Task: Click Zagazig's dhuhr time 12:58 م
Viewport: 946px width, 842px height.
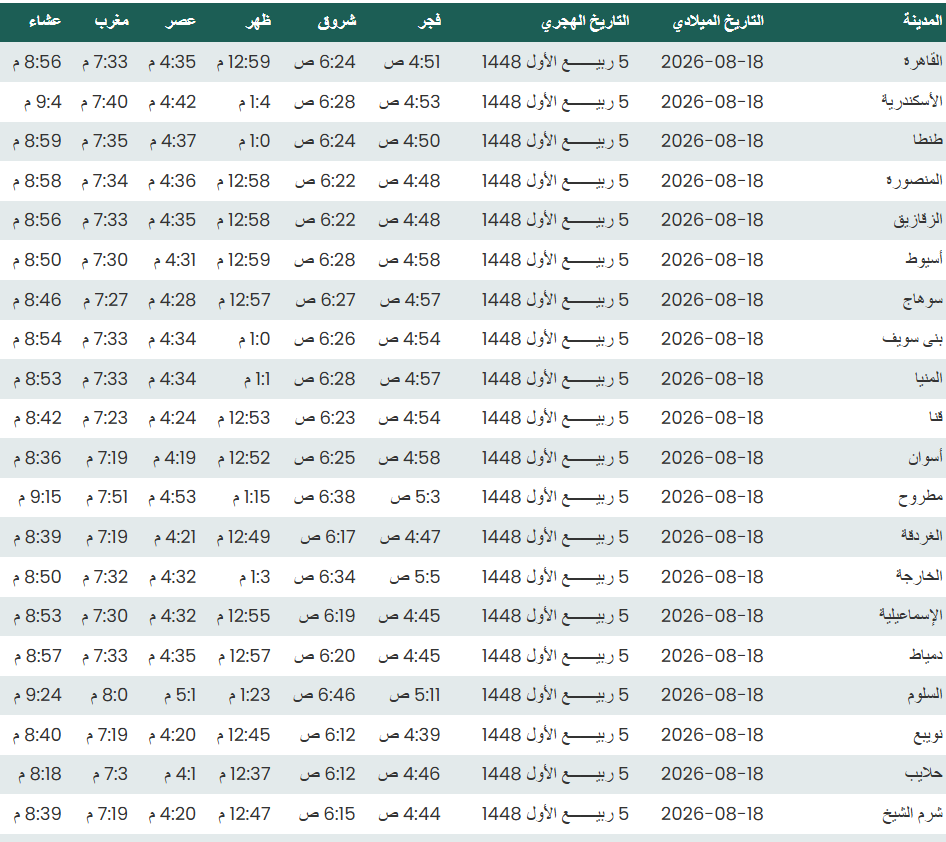Action: click(244, 220)
